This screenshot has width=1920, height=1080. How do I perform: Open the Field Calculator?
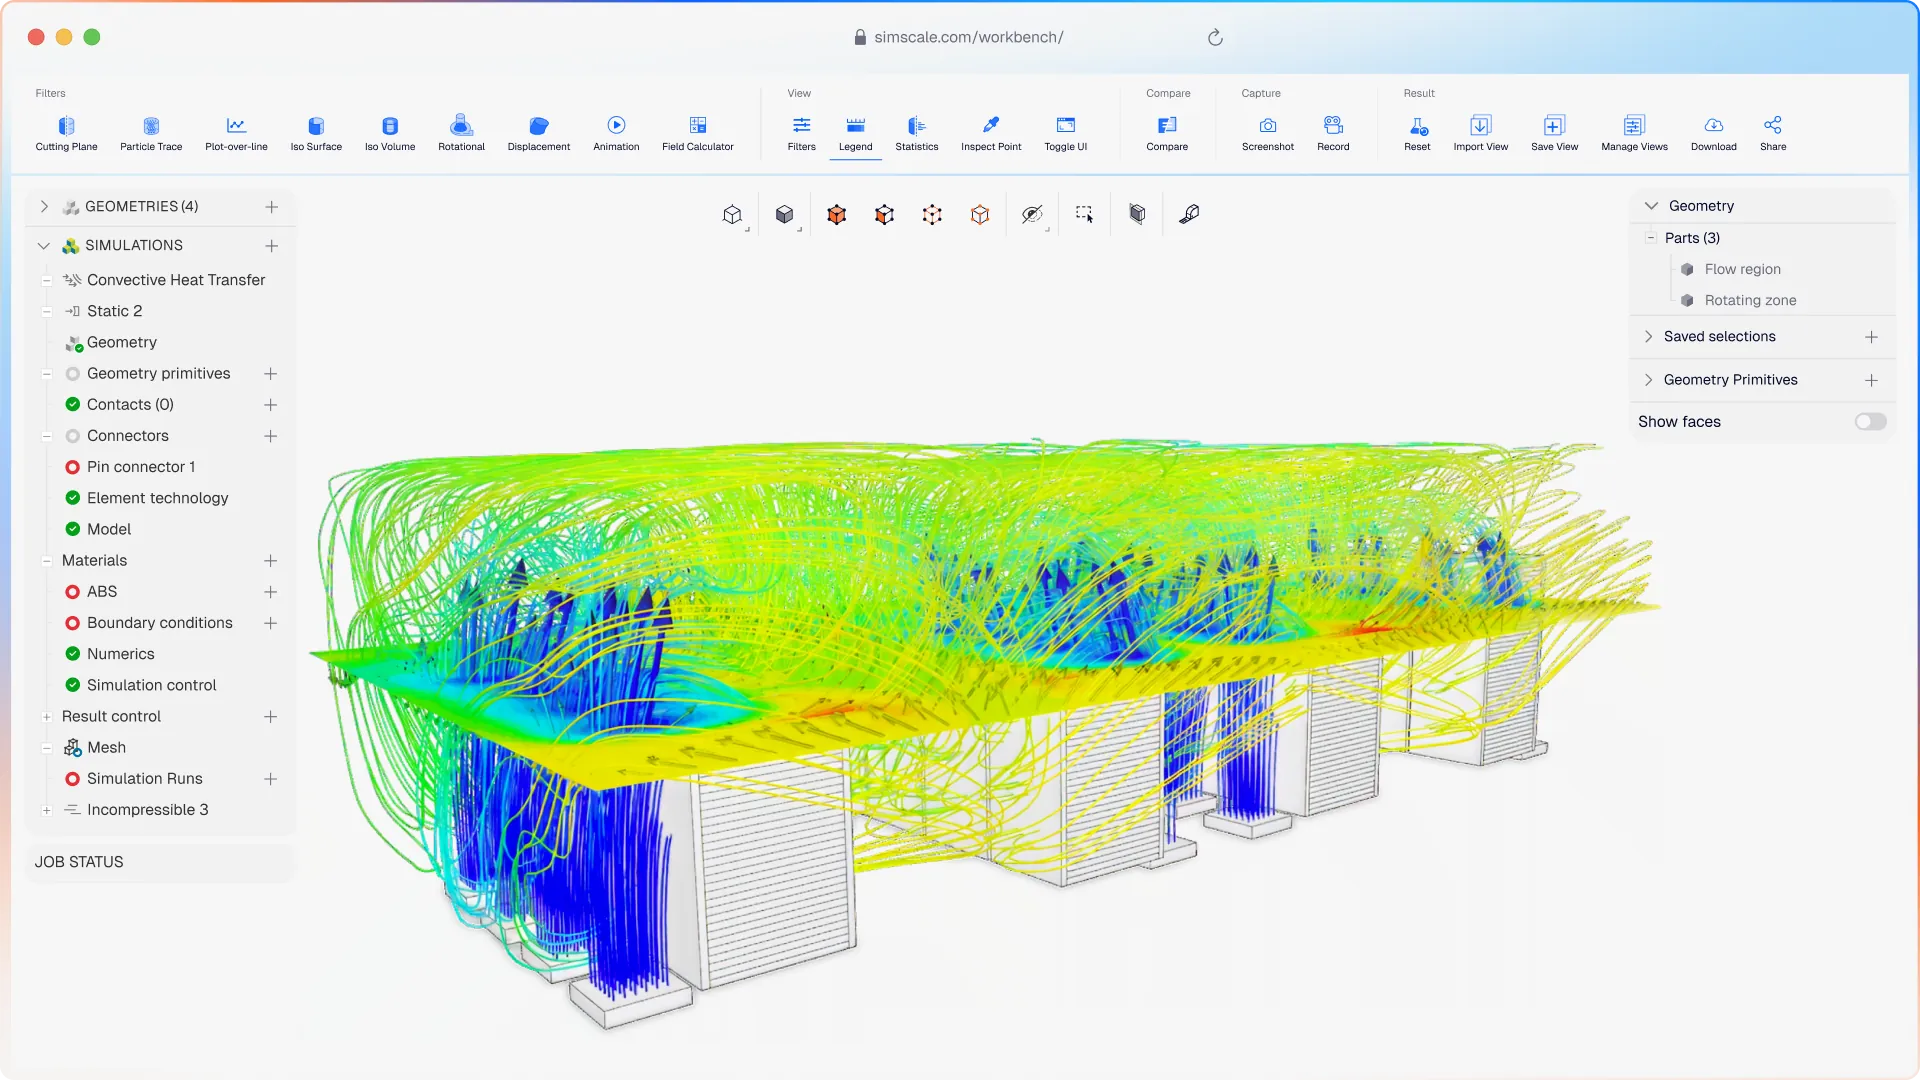[698, 133]
